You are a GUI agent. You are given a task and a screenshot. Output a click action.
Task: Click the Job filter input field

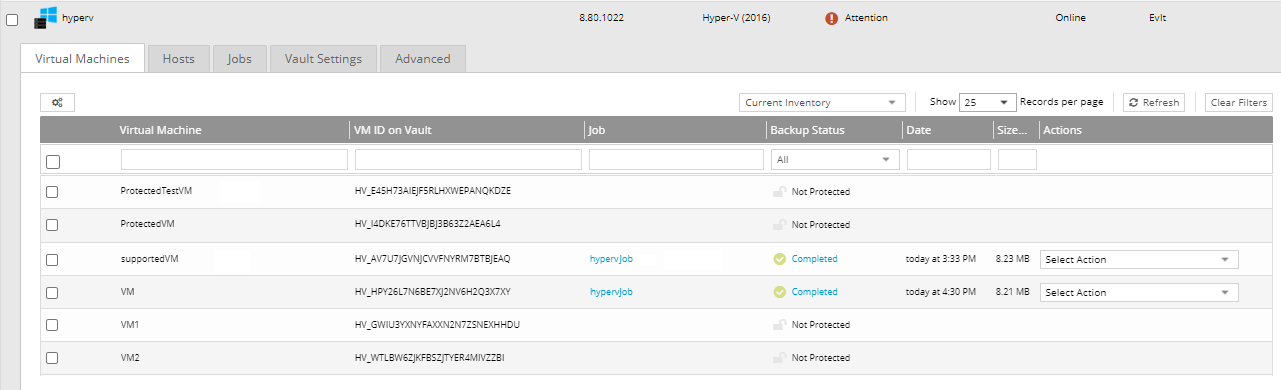pos(676,159)
